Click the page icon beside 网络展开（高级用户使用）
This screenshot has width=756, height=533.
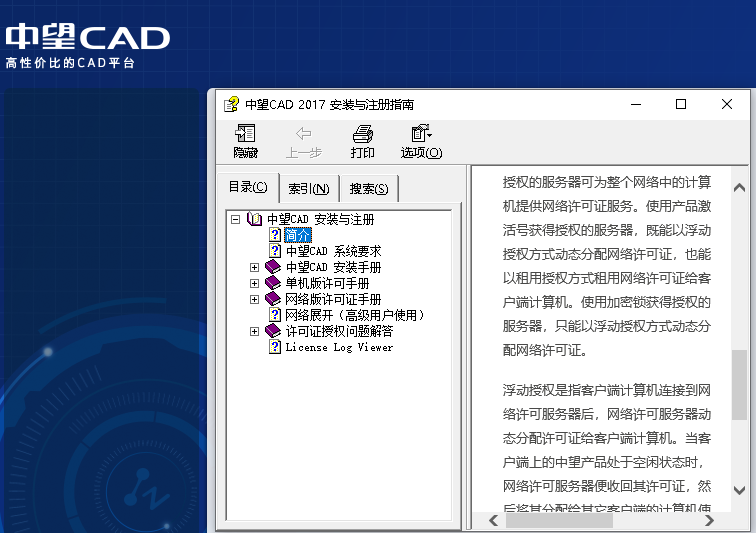tap(275, 315)
